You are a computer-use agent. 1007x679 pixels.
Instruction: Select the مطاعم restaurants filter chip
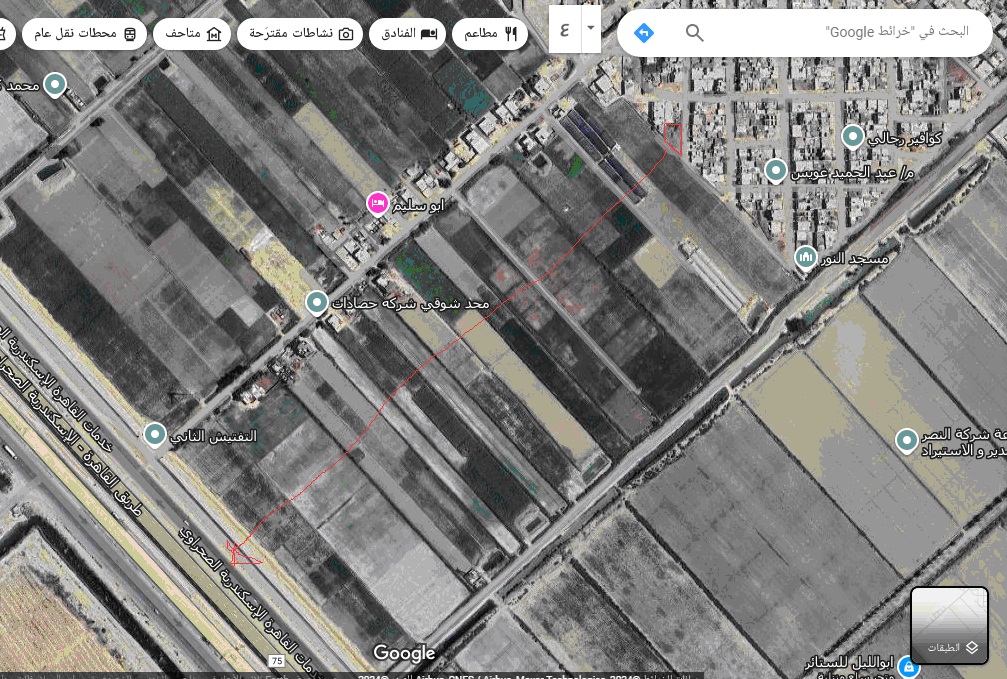[x=492, y=34]
